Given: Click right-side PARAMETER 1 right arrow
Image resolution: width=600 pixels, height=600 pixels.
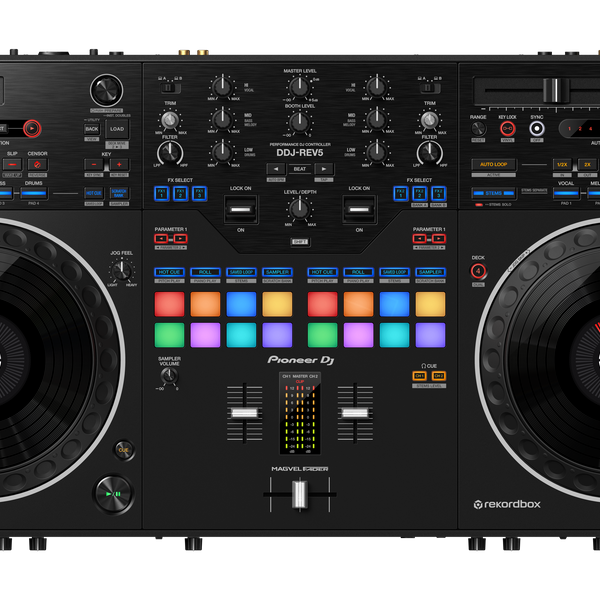Looking at the screenshot, I should pyautogui.click(x=439, y=239).
